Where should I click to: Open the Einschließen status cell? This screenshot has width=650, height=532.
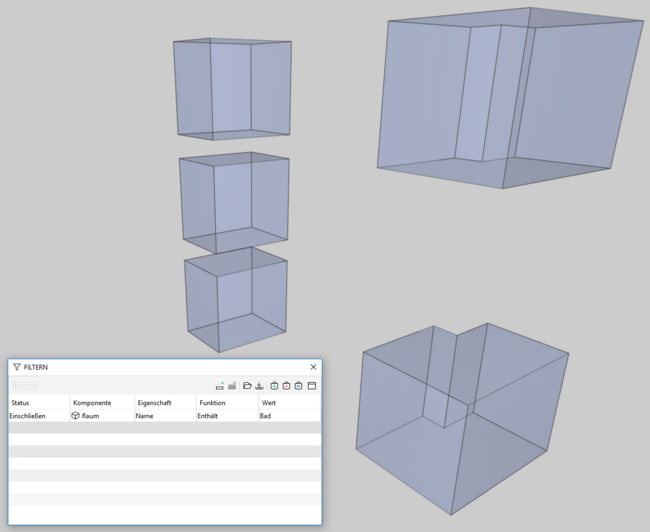coord(39,416)
